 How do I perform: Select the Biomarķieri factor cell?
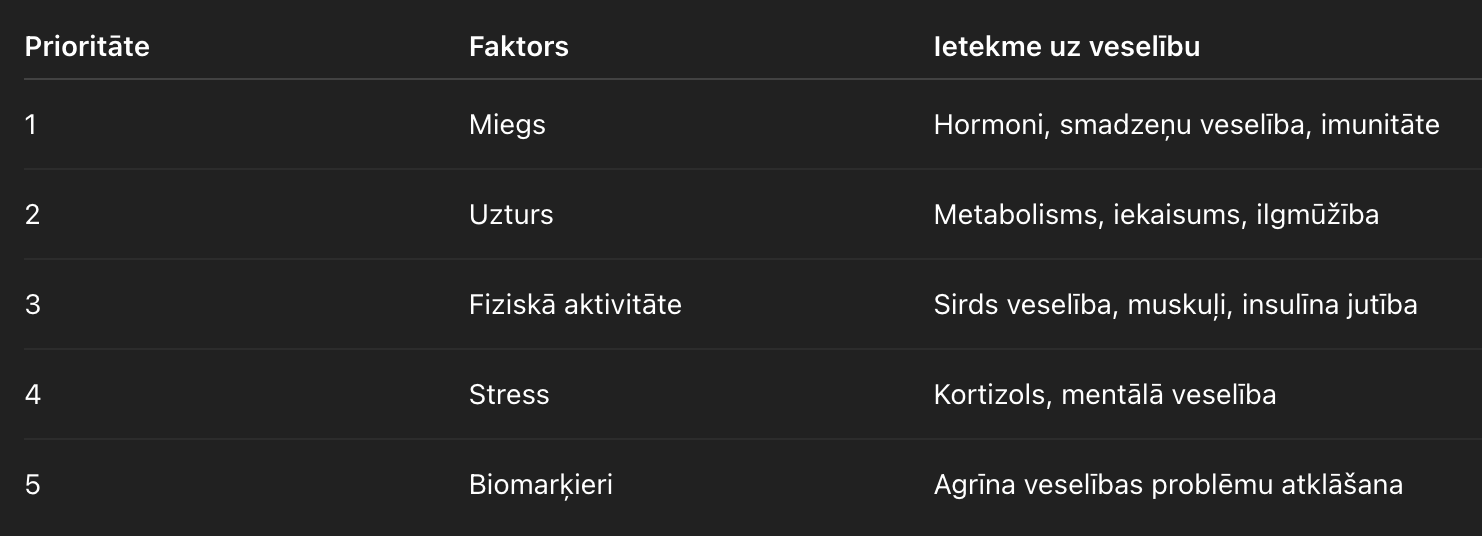[540, 485]
